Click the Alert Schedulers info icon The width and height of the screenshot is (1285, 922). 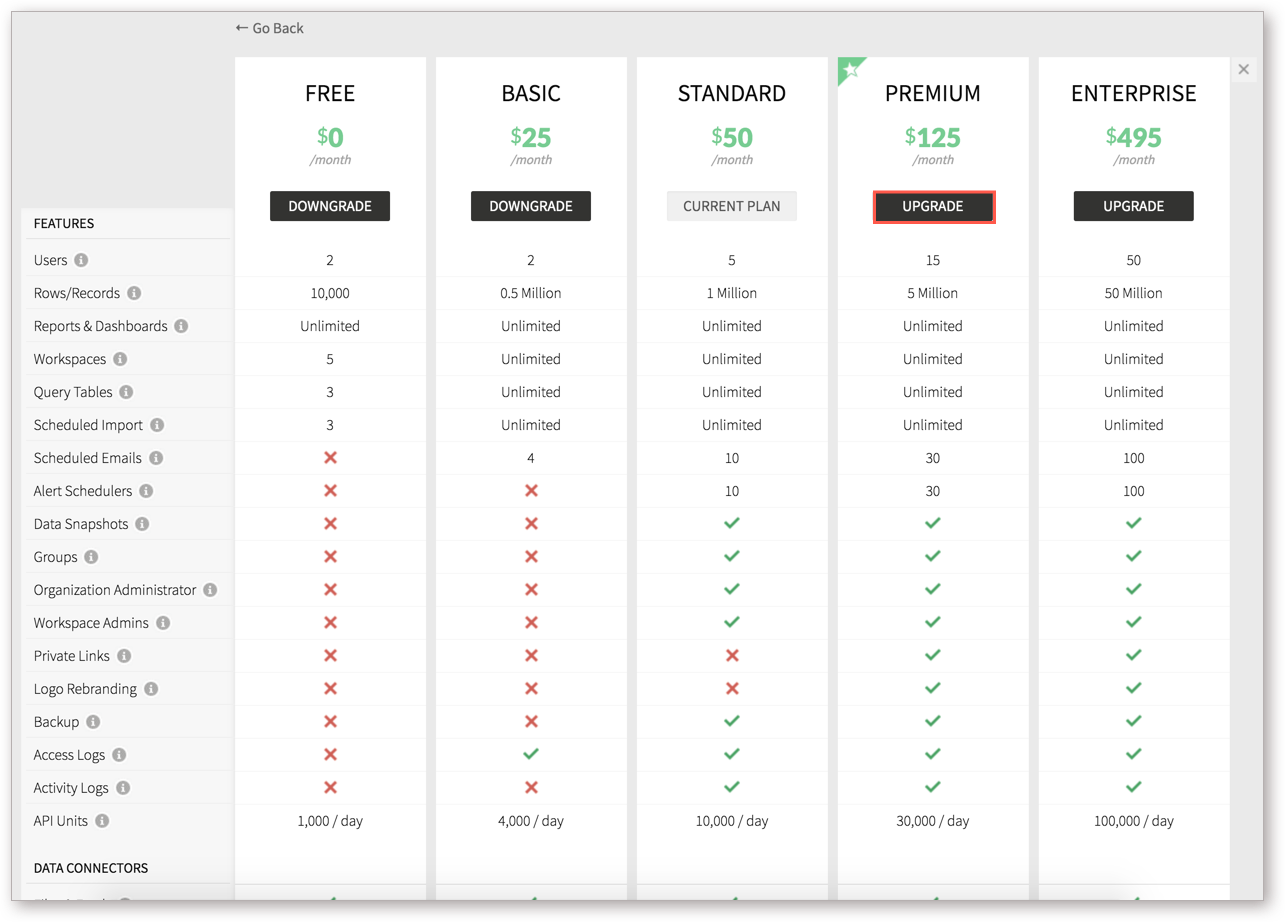click(145, 489)
